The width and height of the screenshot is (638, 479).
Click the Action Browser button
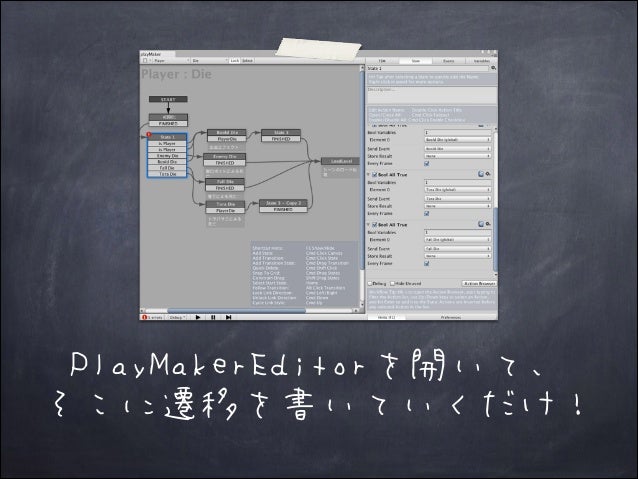pos(479,284)
